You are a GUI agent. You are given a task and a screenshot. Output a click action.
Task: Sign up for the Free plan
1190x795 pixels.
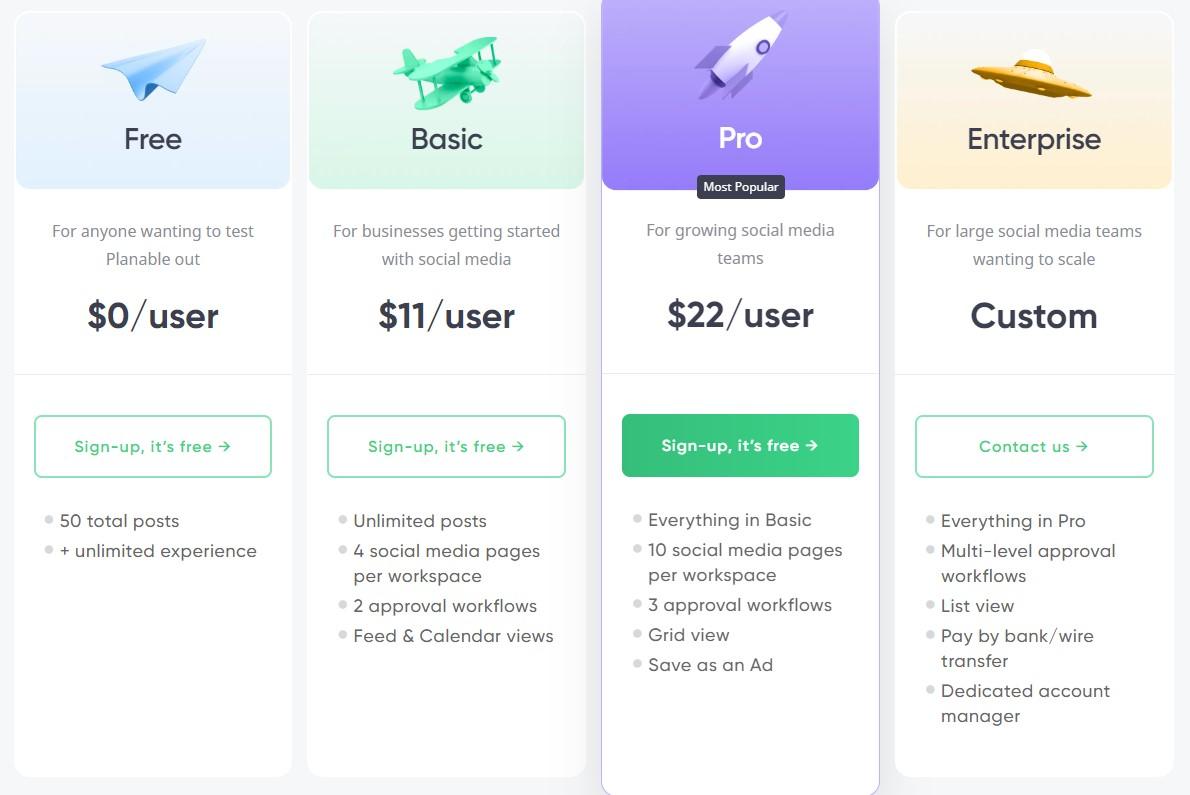click(153, 446)
